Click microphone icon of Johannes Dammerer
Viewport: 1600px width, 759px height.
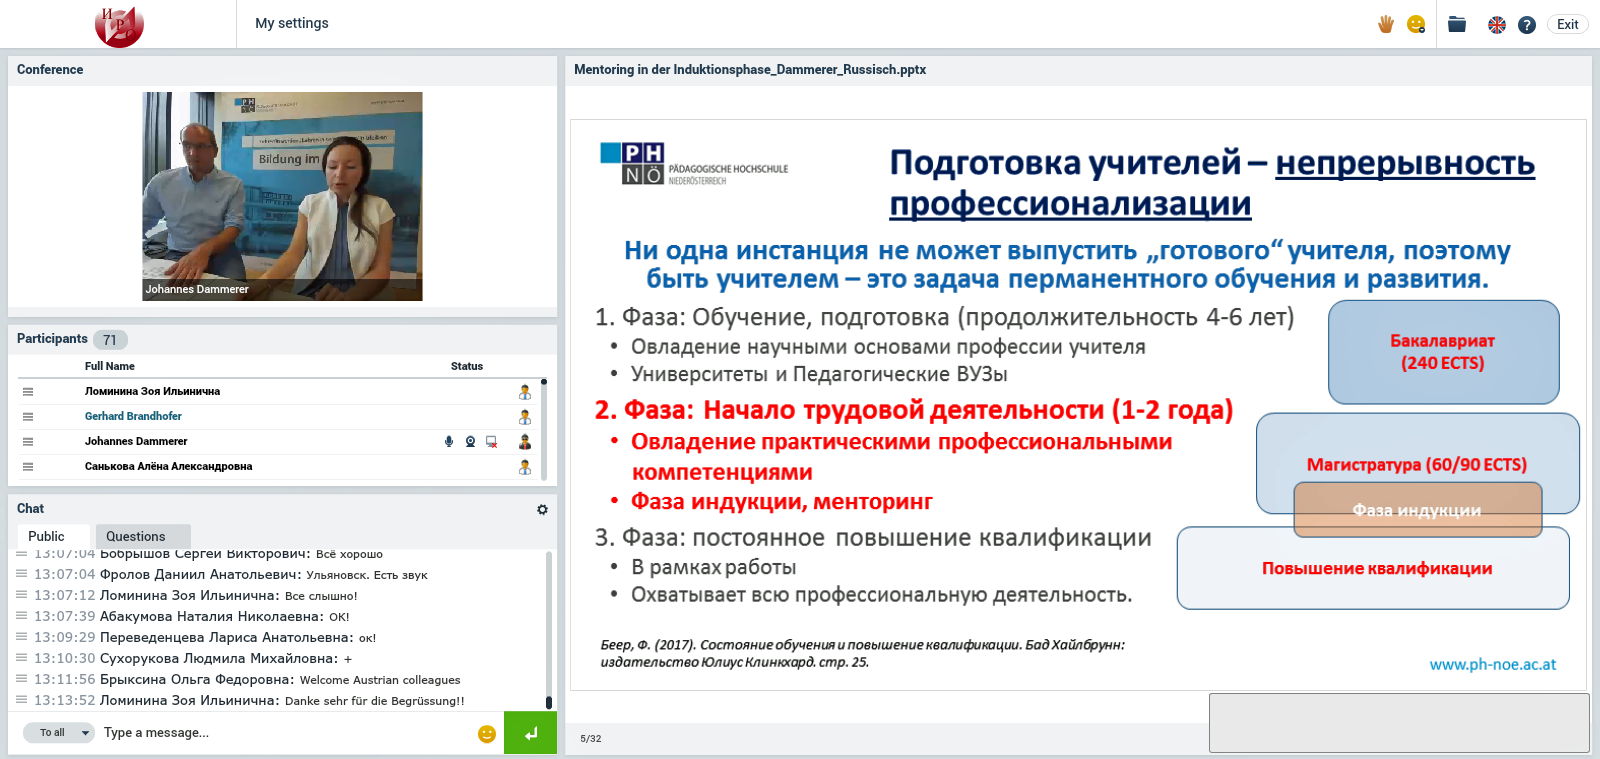449,441
